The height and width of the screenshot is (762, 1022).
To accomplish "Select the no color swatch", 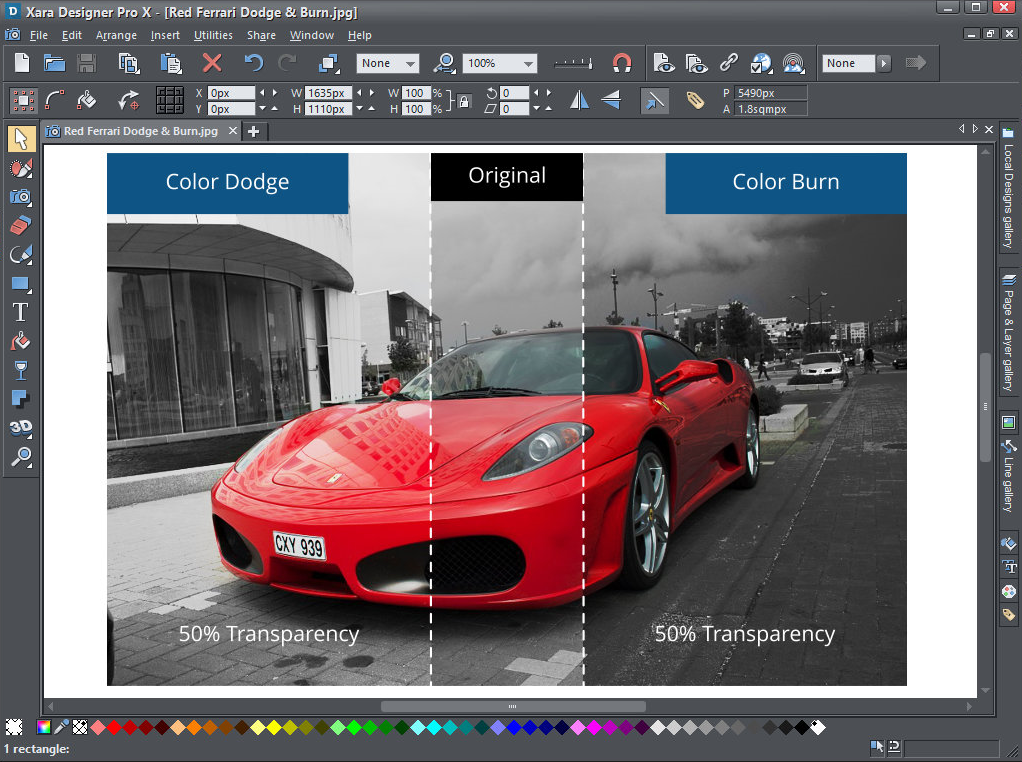I will (80, 727).
